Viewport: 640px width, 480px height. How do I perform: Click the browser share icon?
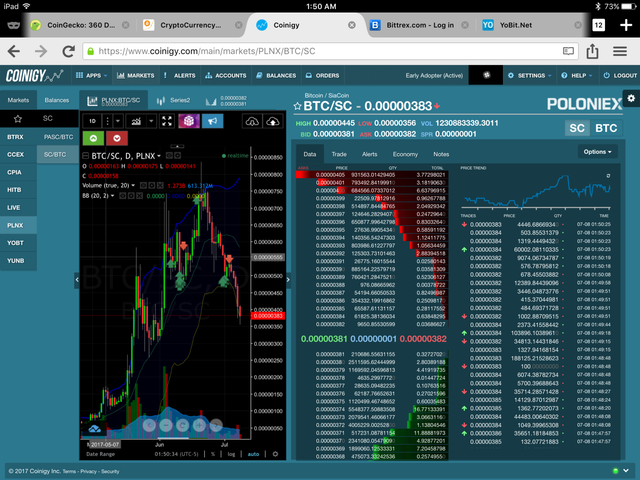592,51
